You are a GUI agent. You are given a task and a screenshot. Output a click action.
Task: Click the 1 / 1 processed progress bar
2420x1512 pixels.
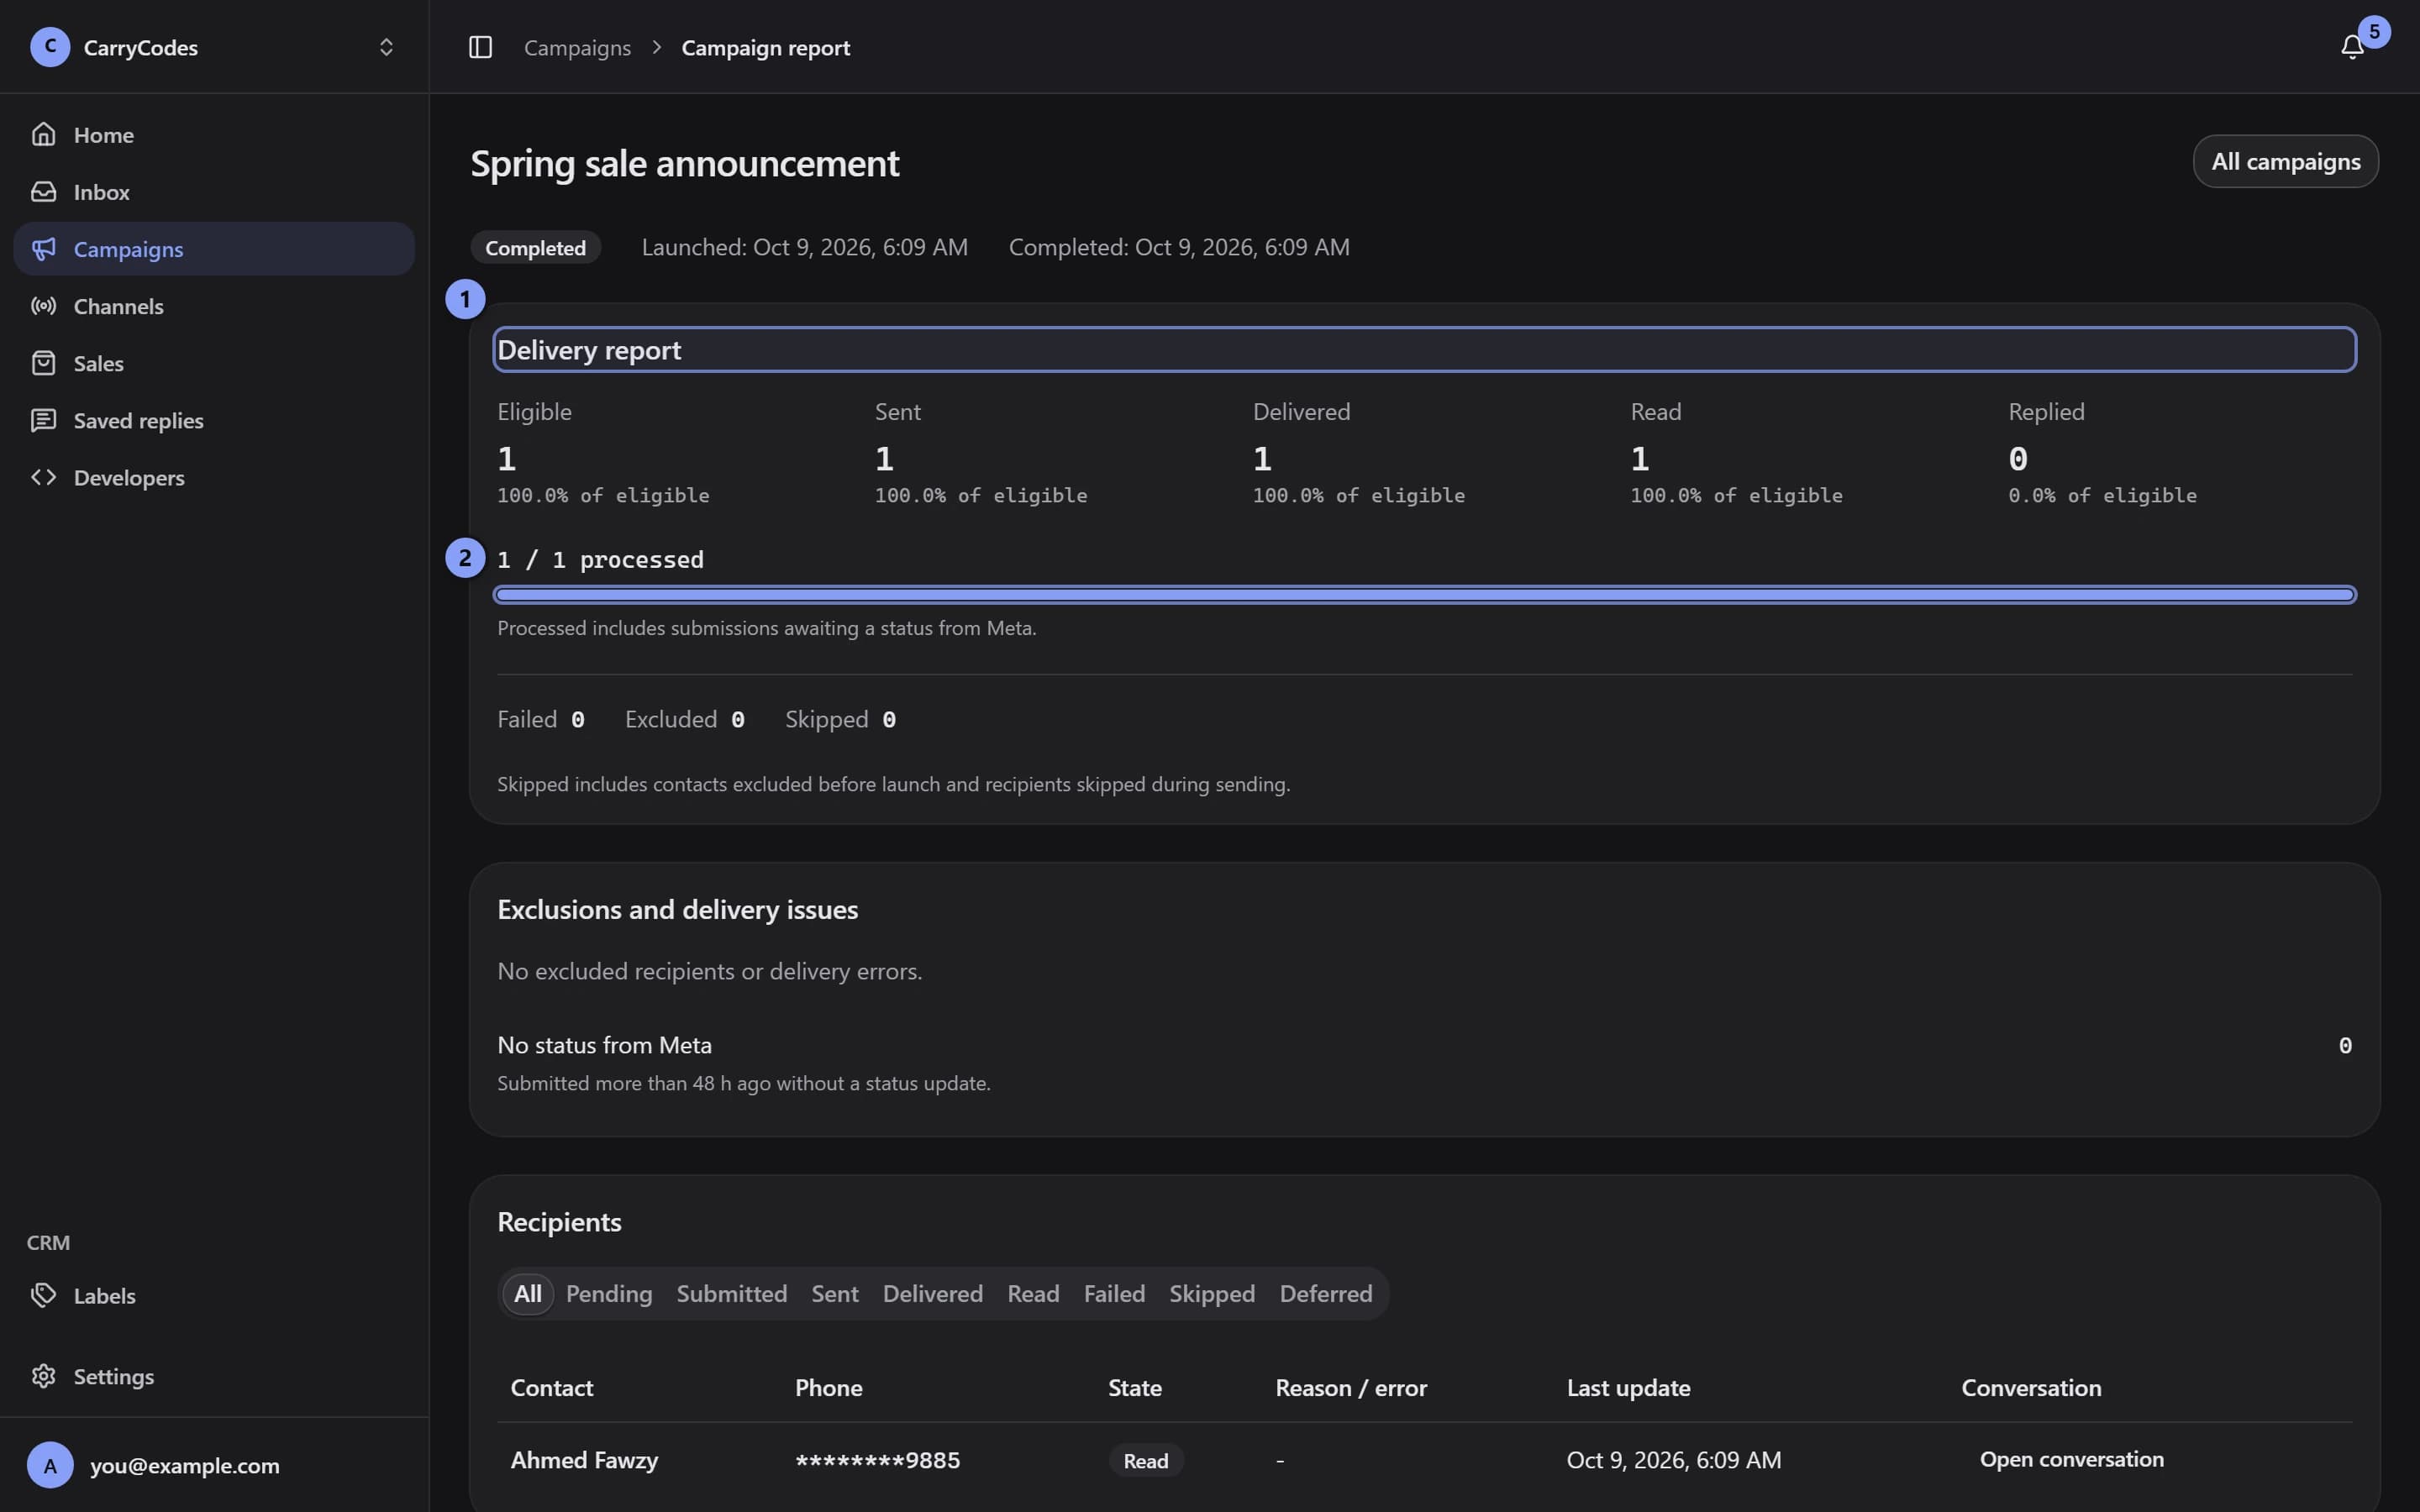click(1425, 595)
